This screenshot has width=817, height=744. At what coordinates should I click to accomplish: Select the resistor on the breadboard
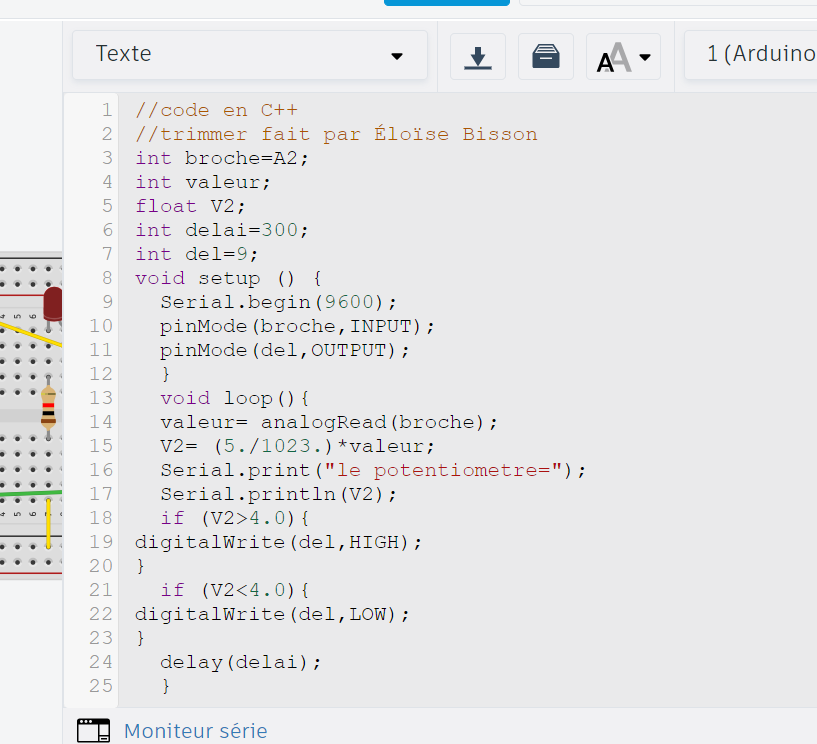[x=48, y=408]
